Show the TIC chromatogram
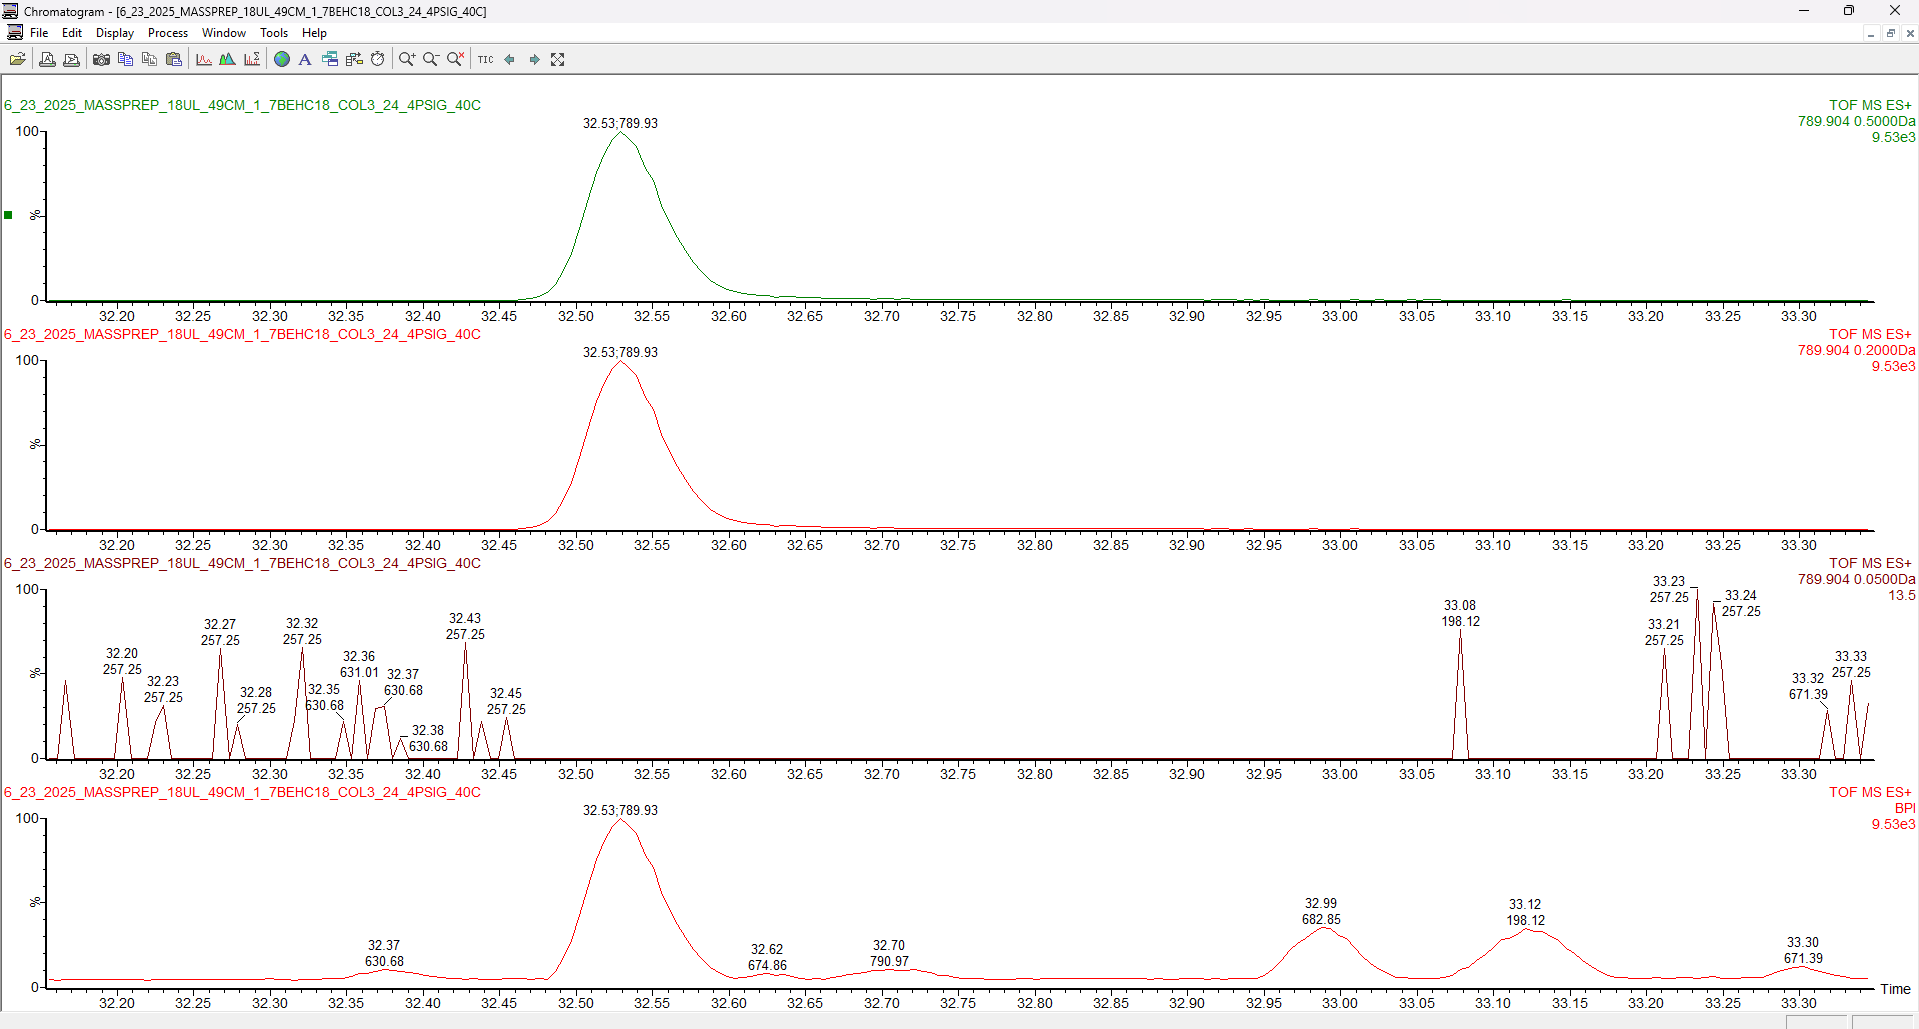The height and width of the screenshot is (1029, 1919). 486,59
